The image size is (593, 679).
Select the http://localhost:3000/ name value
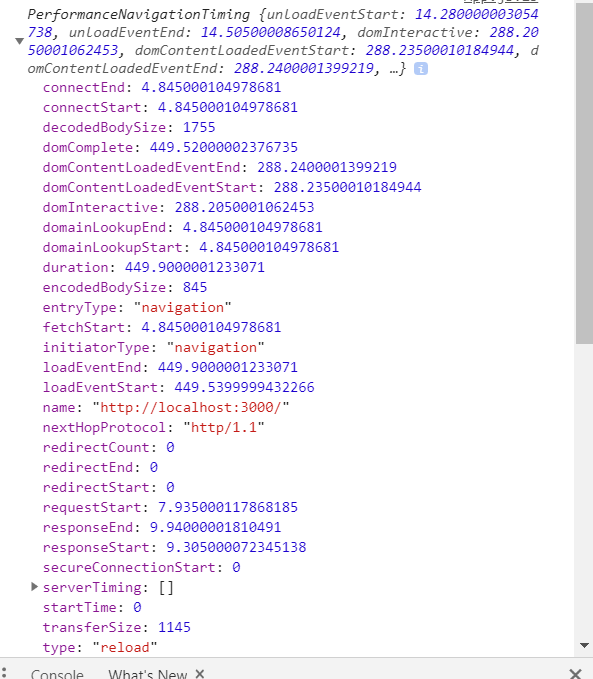click(191, 407)
